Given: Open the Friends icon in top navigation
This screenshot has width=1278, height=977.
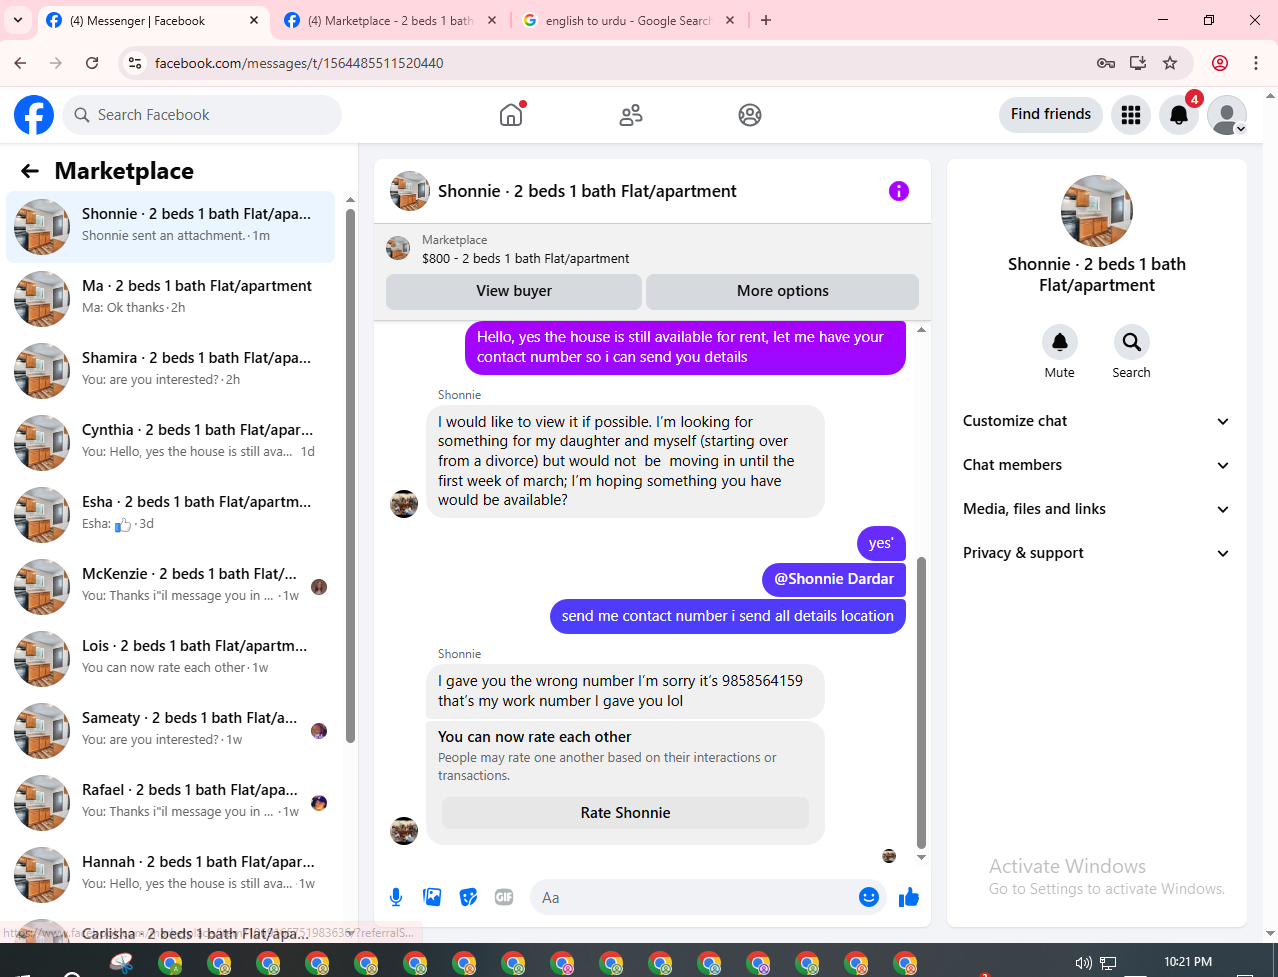Looking at the screenshot, I should [x=631, y=115].
